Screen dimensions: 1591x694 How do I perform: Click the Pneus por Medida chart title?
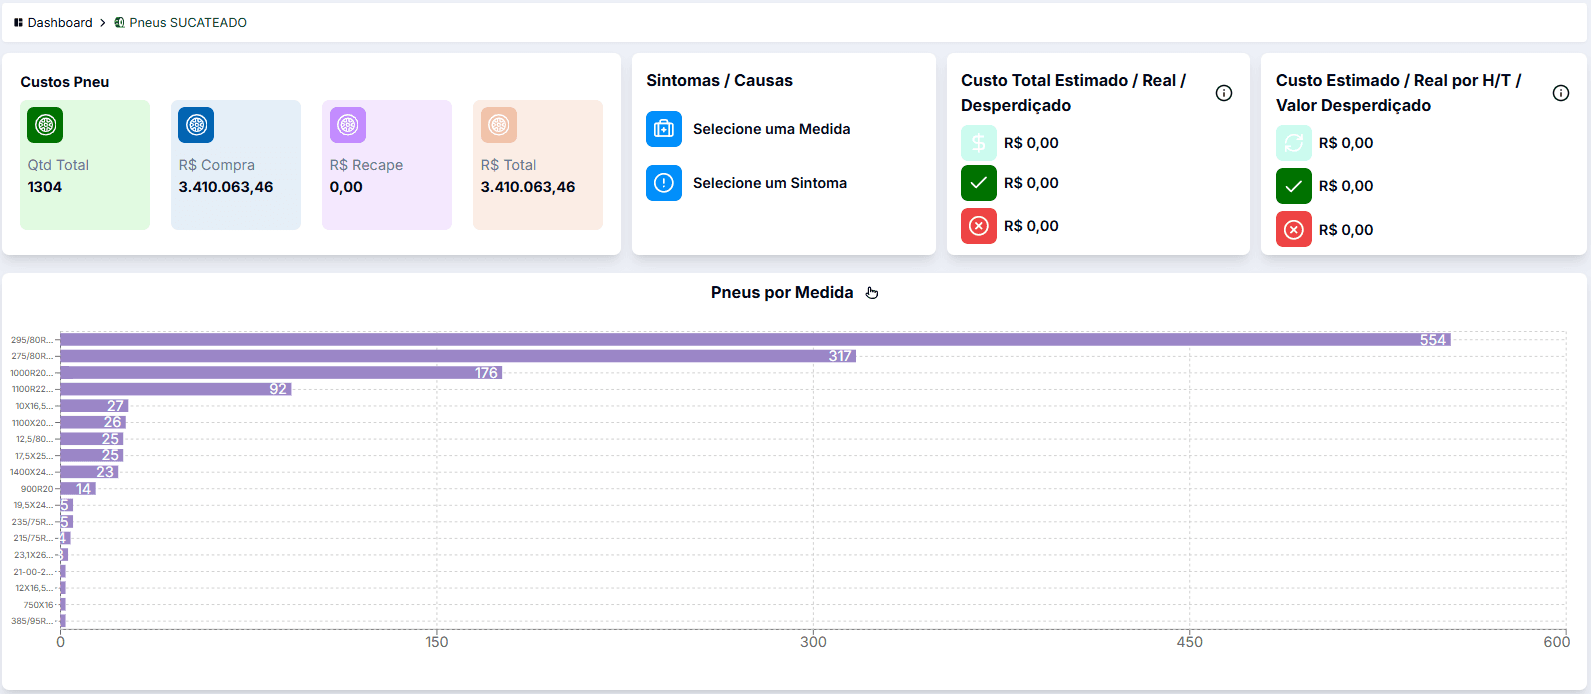[x=782, y=292]
